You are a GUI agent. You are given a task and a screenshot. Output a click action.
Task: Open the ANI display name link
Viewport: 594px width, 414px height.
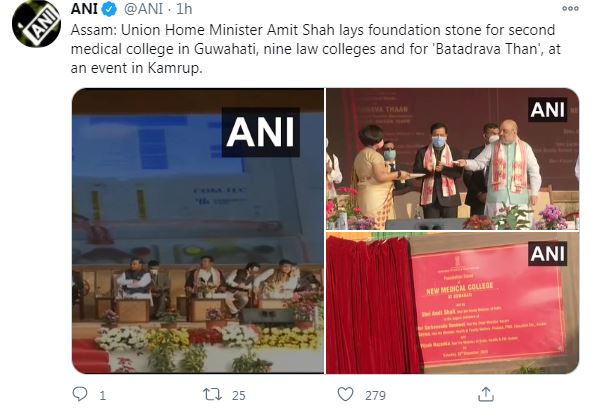84,9
